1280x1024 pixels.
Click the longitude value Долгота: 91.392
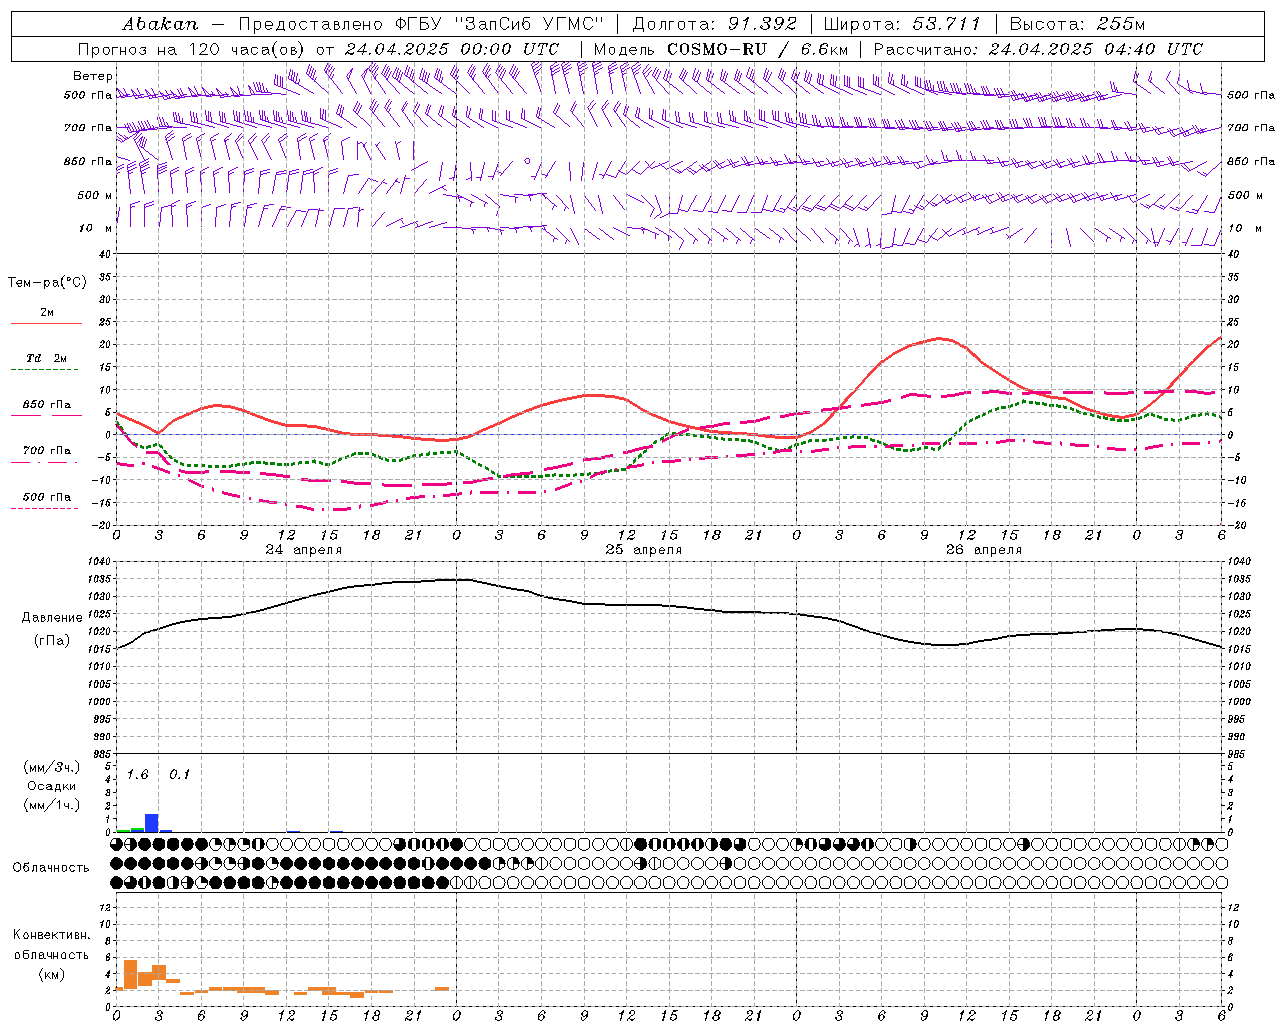click(x=715, y=24)
